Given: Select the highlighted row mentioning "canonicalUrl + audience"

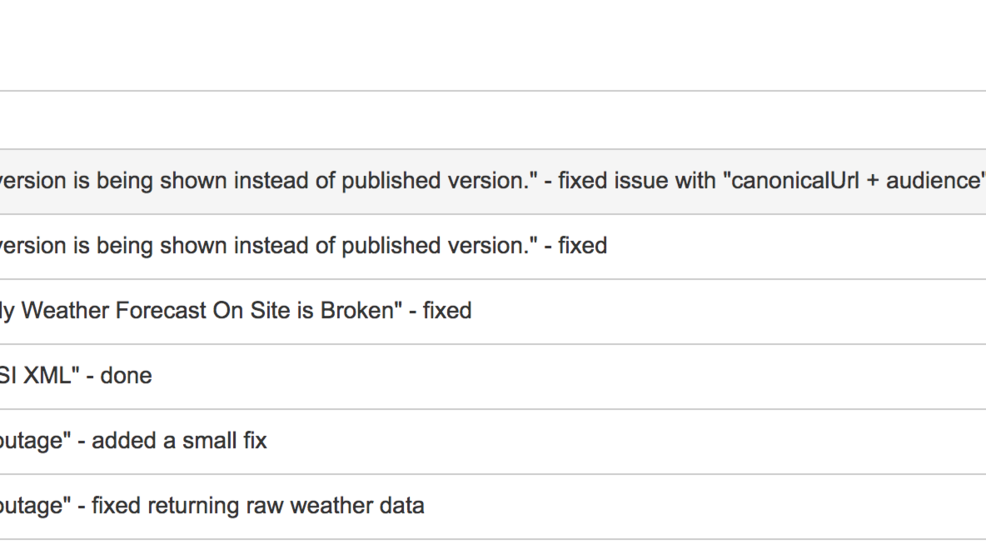Looking at the screenshot, I should tap(493, 182).
